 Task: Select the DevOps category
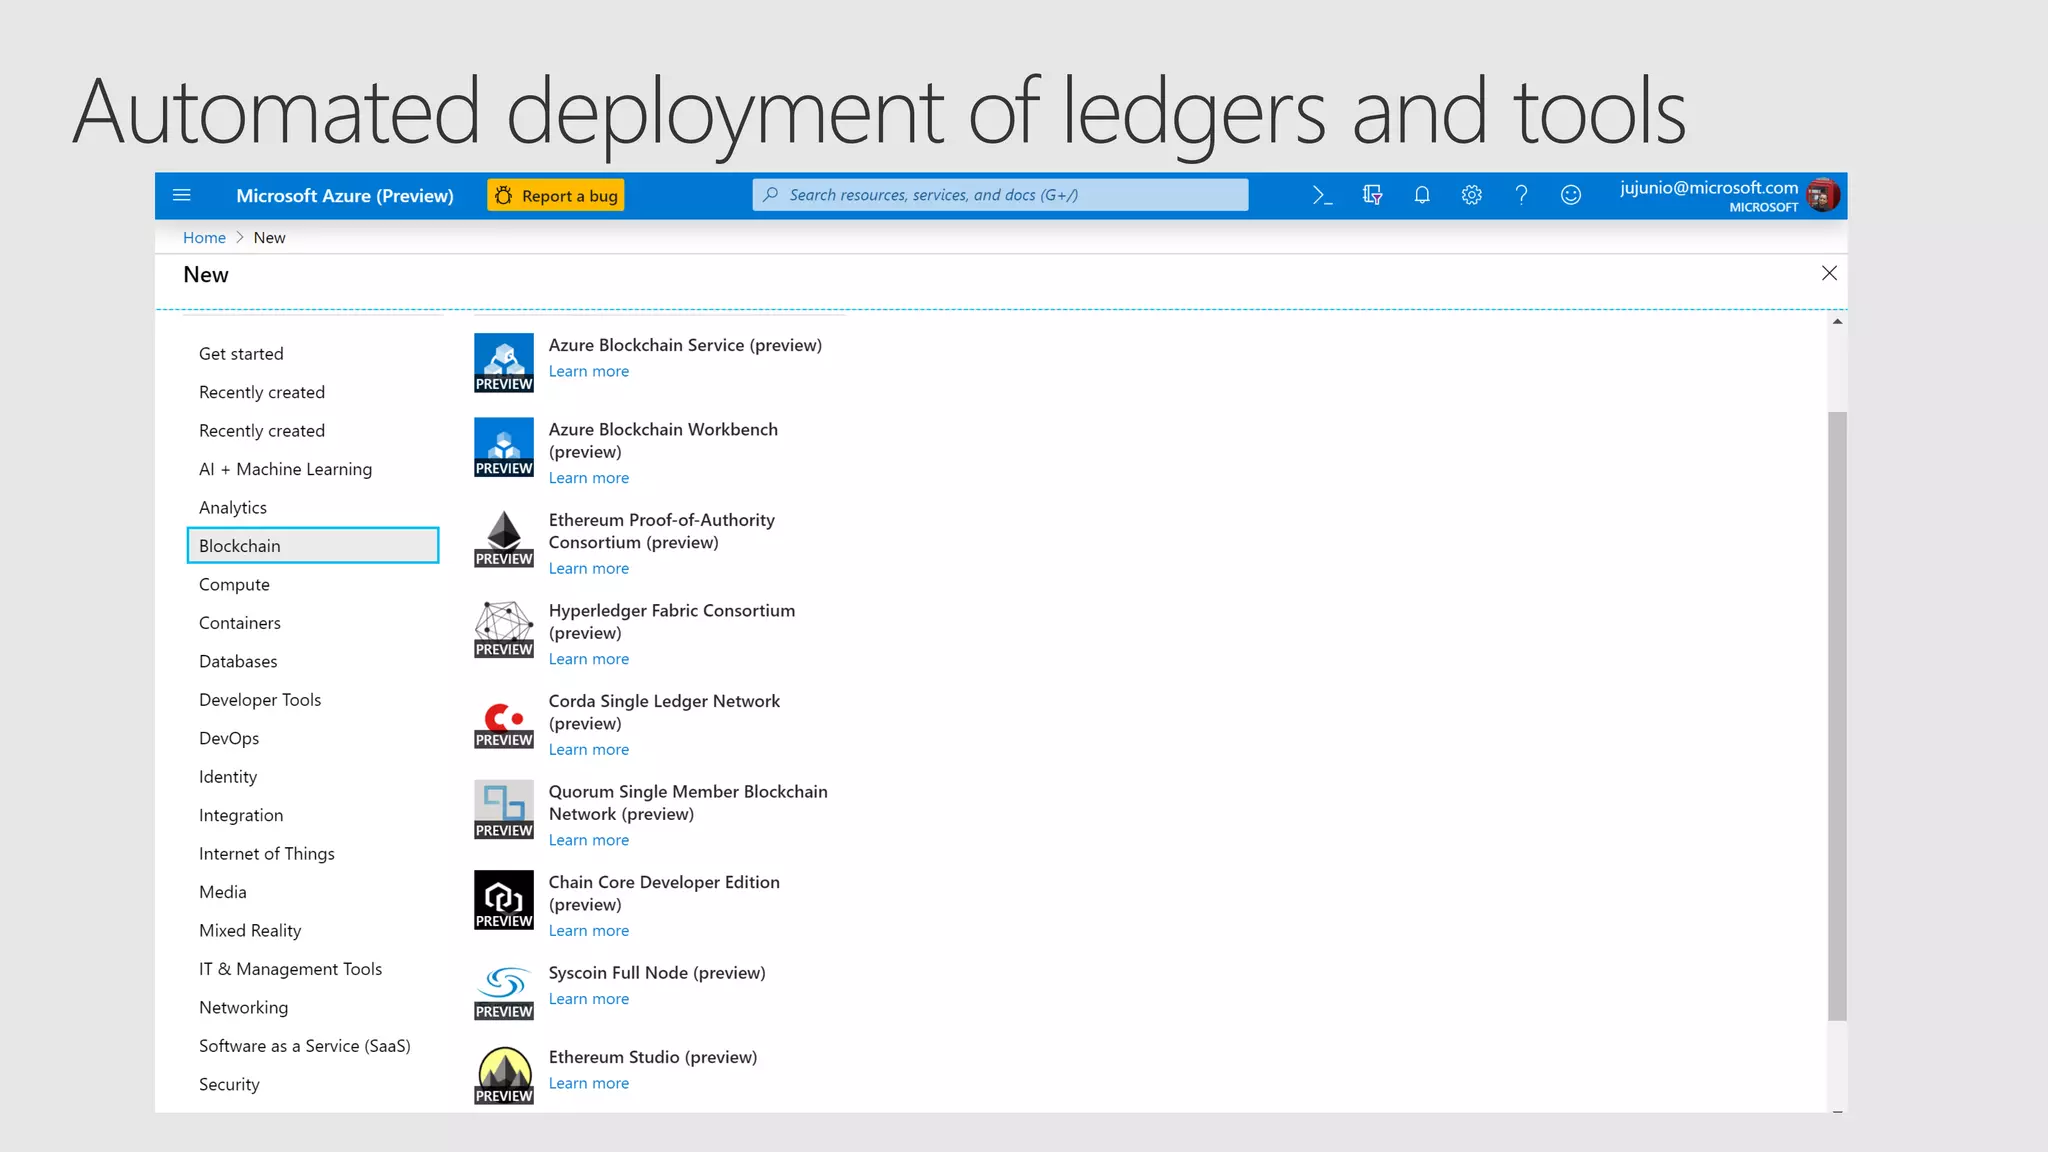click(229, 738)
